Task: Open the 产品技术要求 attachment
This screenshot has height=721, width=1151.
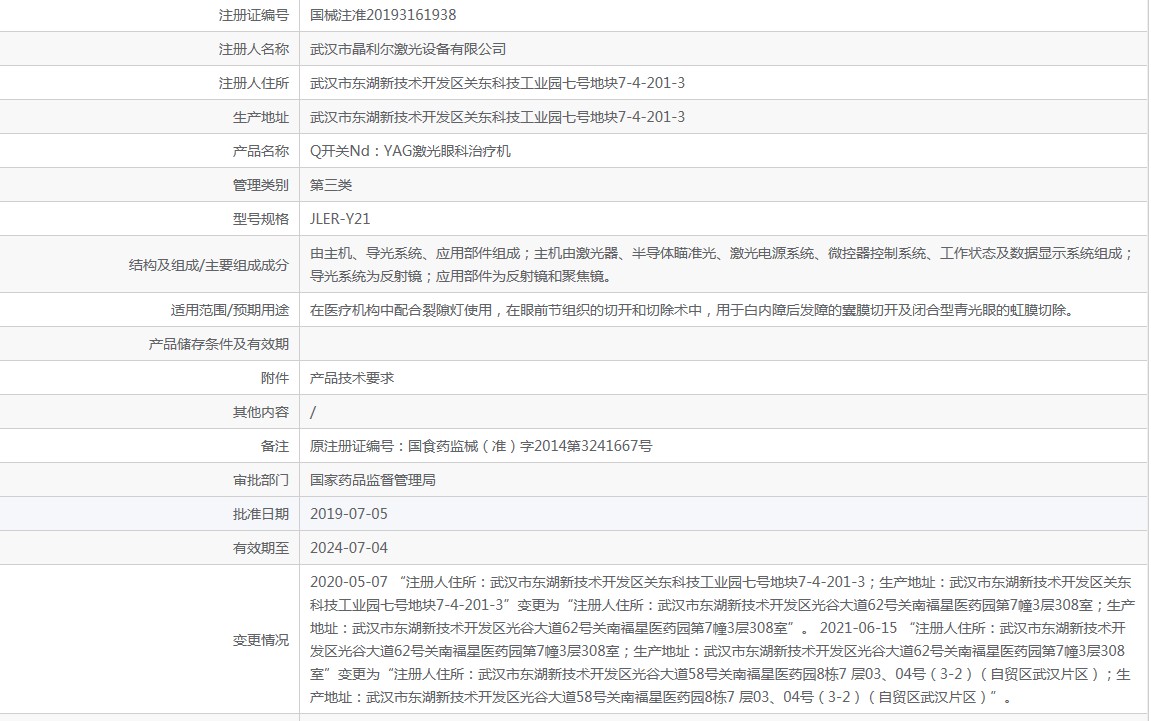Action: point(352,378)
